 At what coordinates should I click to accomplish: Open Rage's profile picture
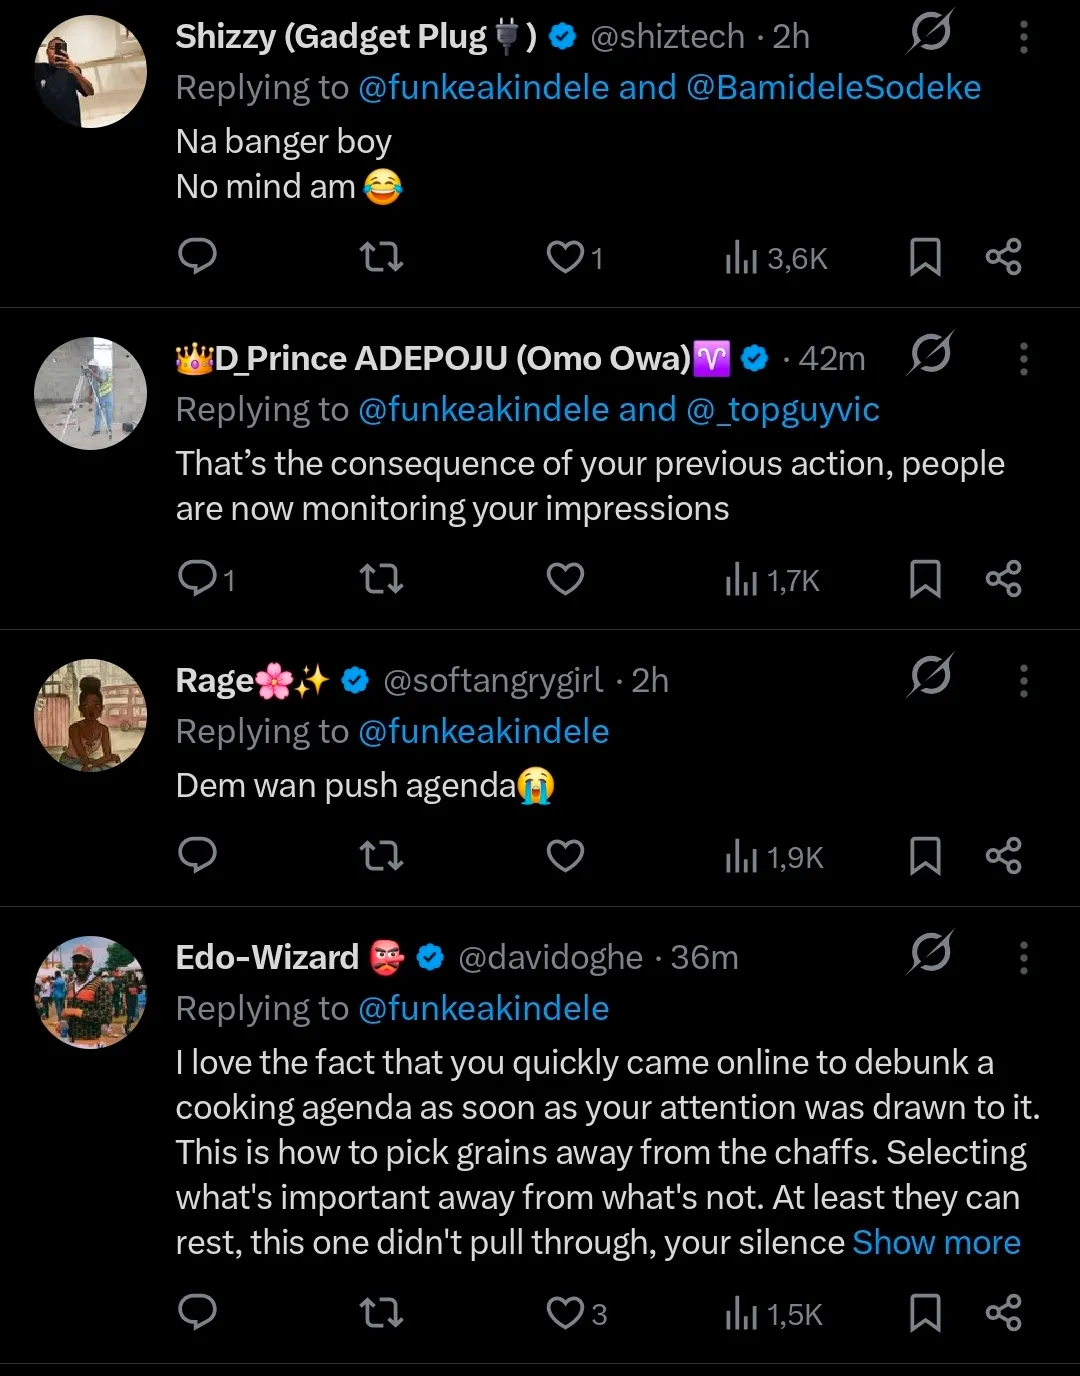coord(91,715)
